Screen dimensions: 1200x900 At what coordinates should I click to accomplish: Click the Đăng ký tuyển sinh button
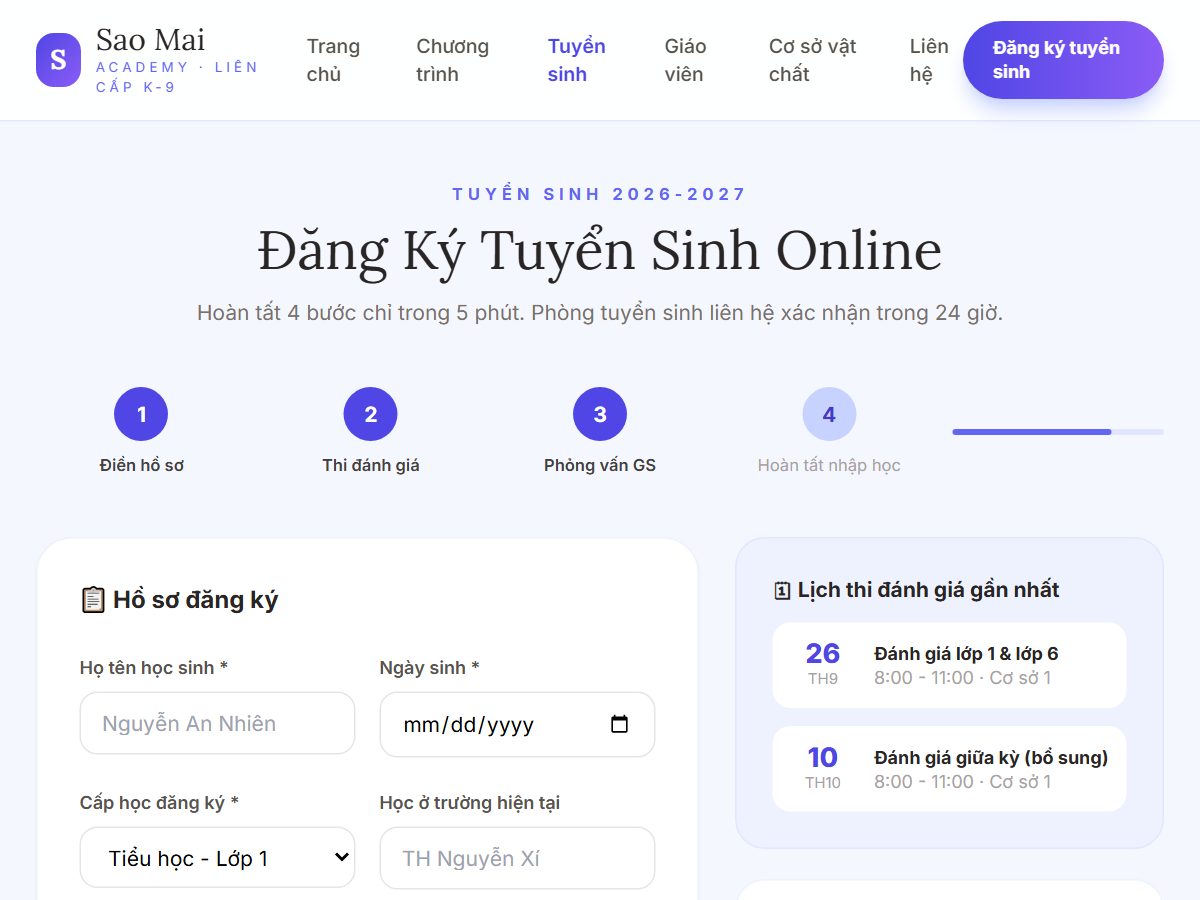[x=1063, y=60]
